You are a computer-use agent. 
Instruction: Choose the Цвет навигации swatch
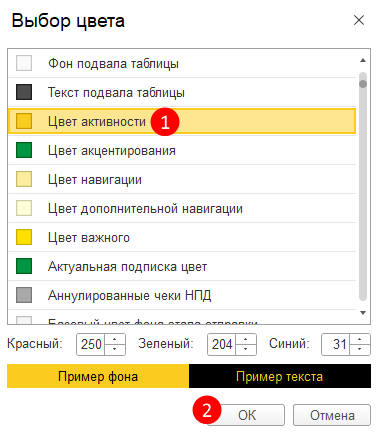(x=24, y=179)
